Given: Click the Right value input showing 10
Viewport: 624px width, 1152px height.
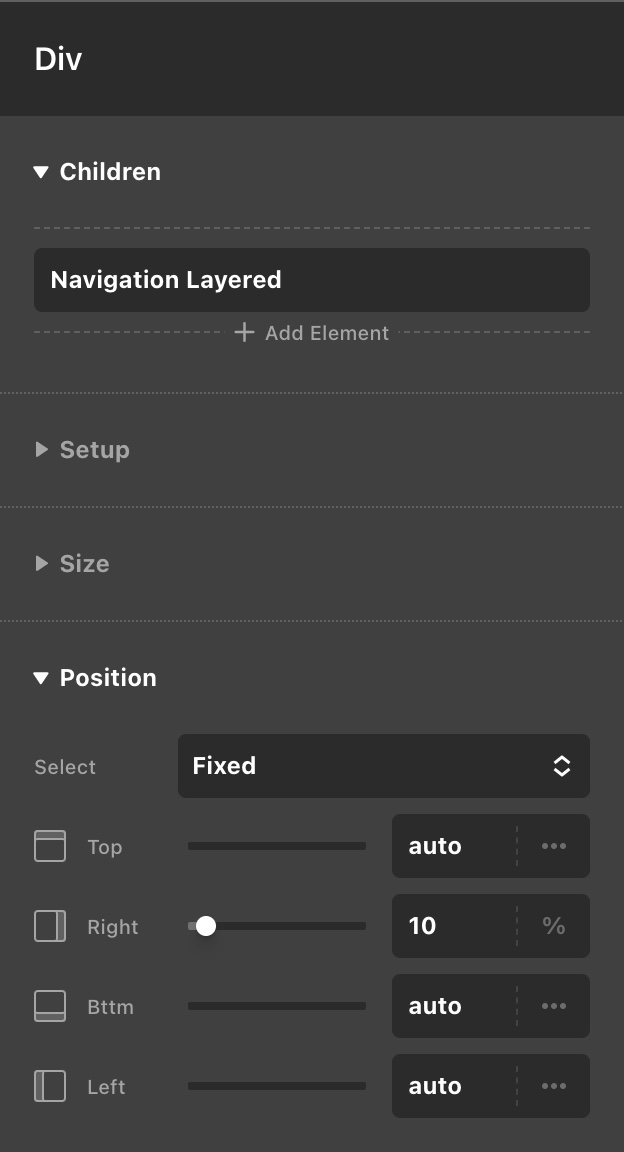Looking at the screenshot, I should click(x=454, y=926).
